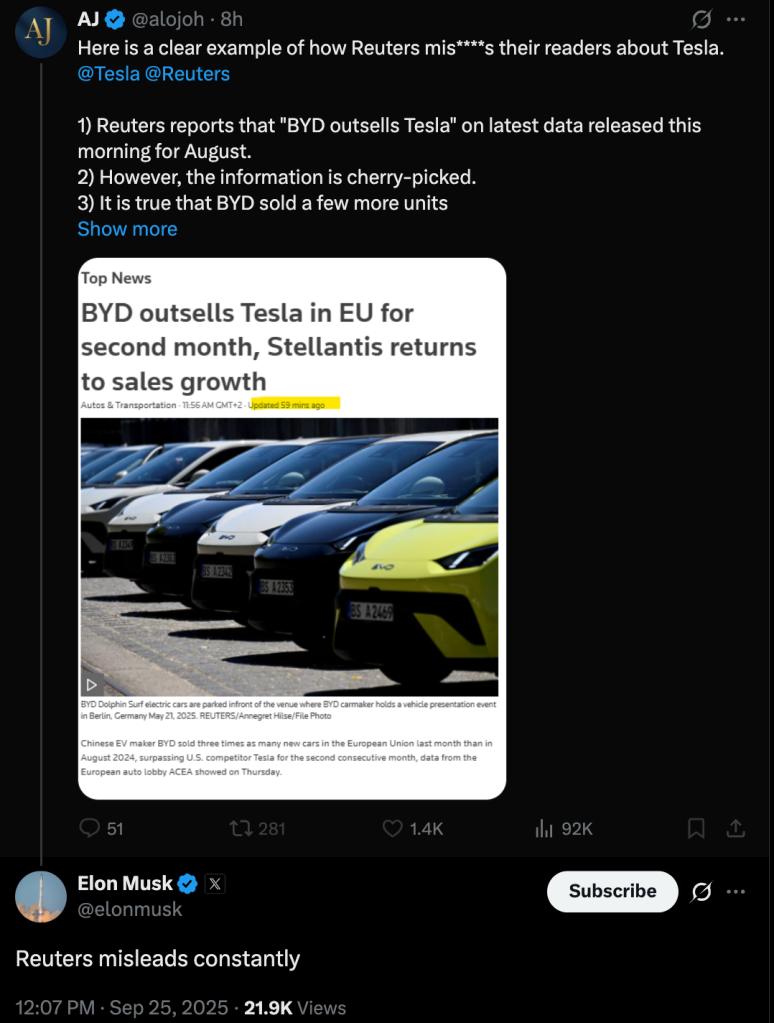Open Elon Musk's profile picture

pyautogui.click(x=41, y=896)
